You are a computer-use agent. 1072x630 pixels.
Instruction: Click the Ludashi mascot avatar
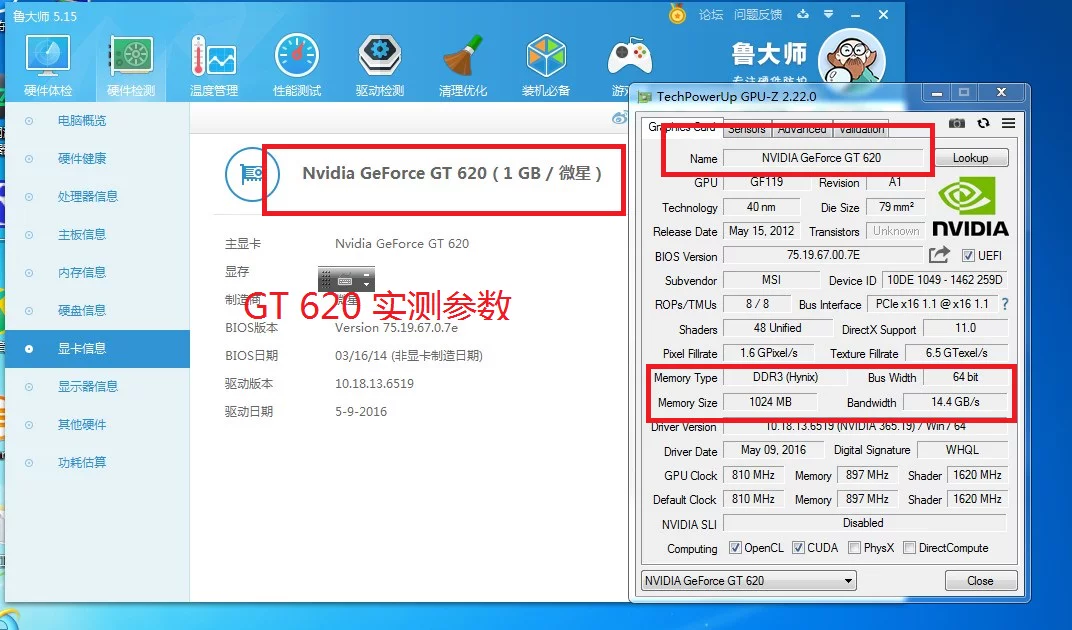(x=851, y=60)
